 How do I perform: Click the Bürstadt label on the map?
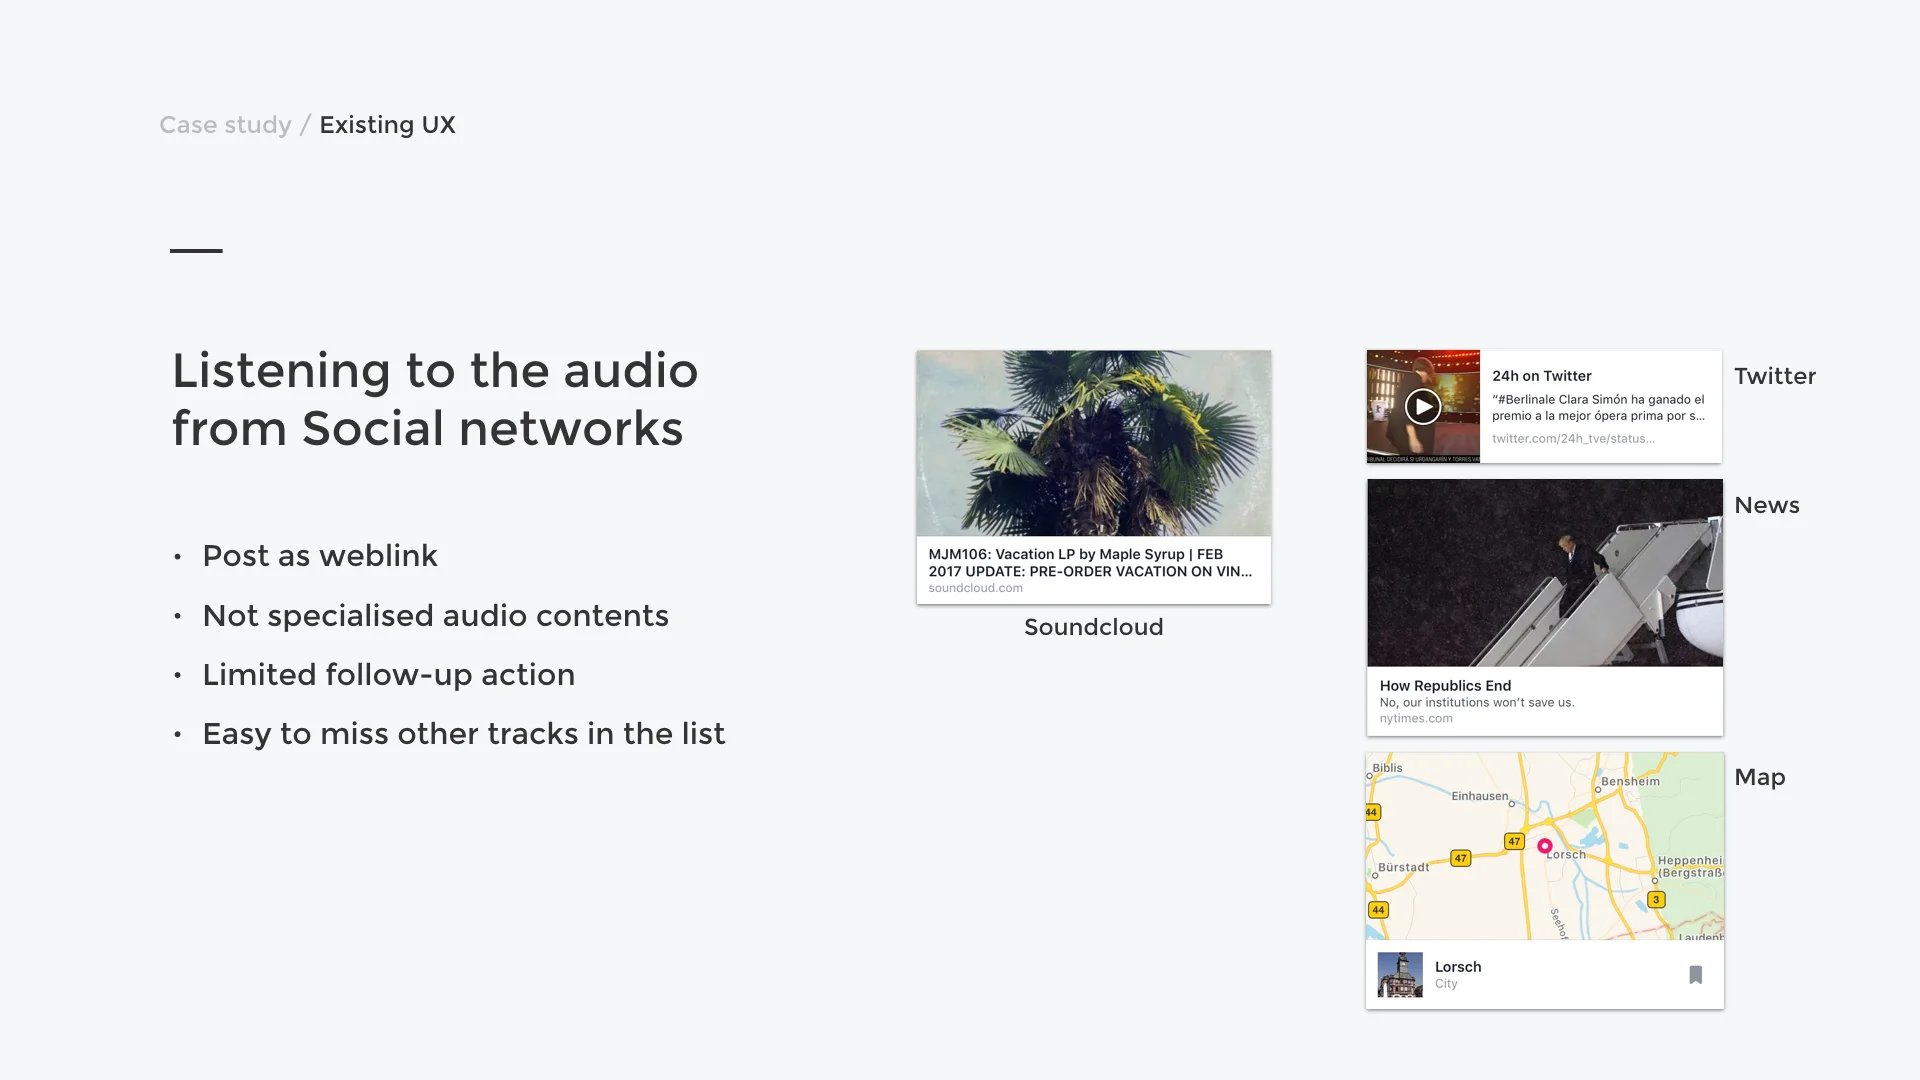(1403, 867)
